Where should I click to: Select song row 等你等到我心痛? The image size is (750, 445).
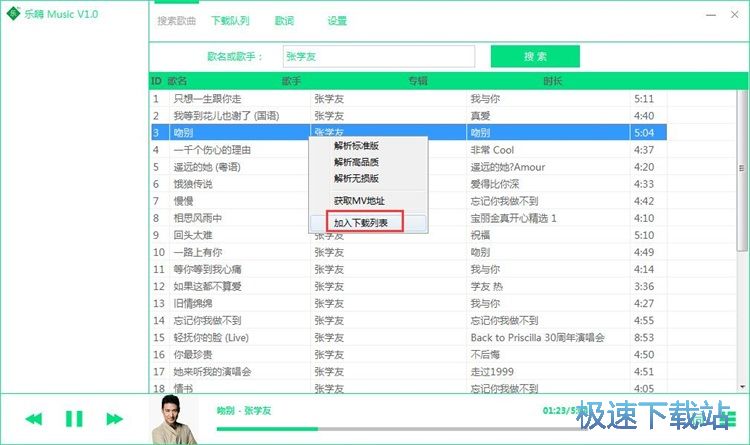[x=409, y=269]
